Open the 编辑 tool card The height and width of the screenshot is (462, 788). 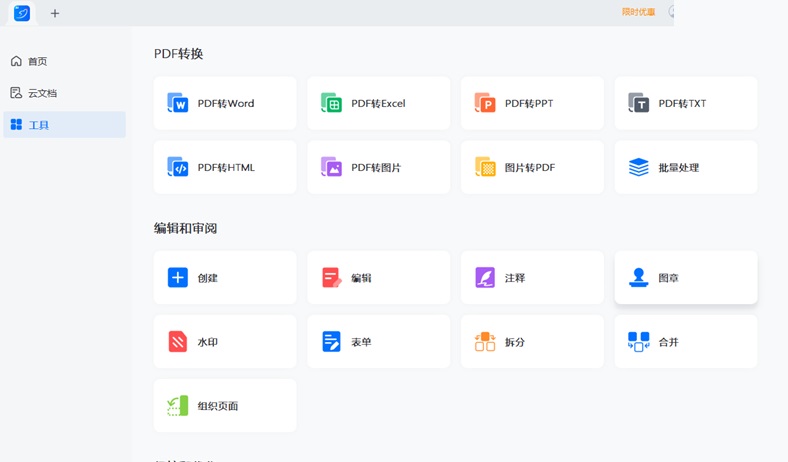(x=379, y=278)
